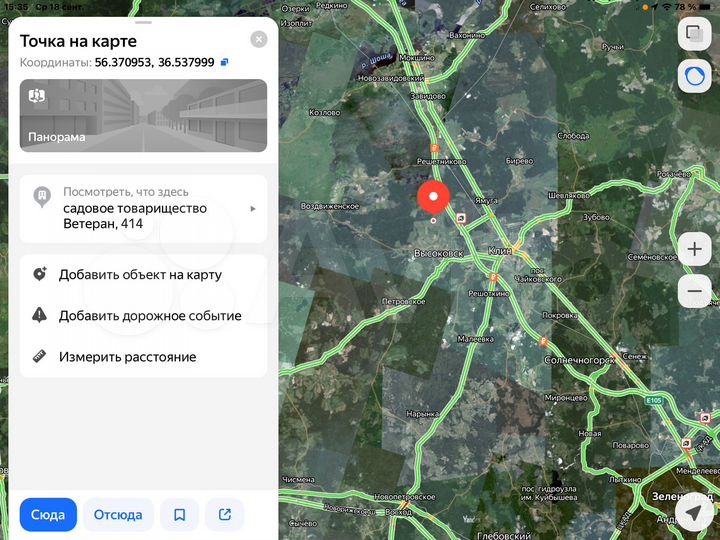Save the point with the bookmark icon
Viewport: 720px width, 540px height.
[x=180, y=515]
